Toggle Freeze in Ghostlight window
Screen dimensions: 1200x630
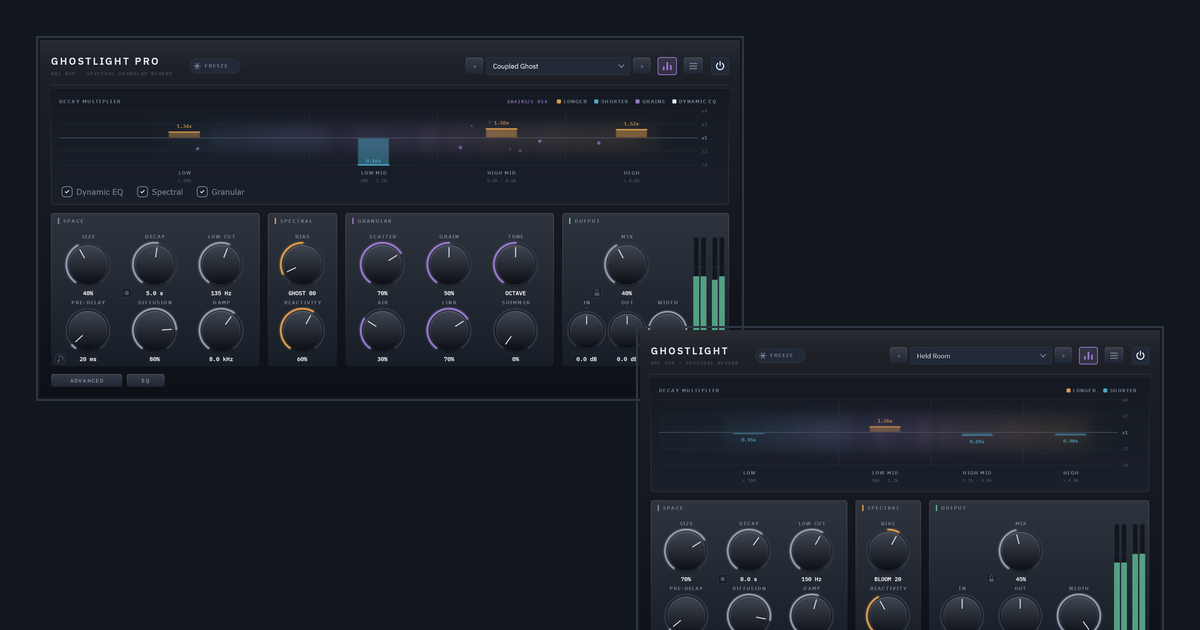(x=780, y=355)
